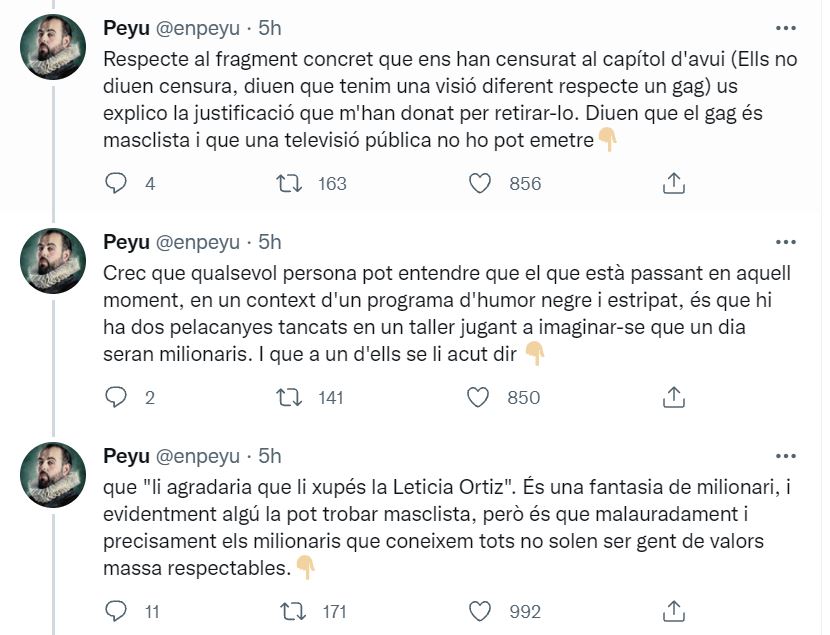
Task: Retweet the tweet with 171 retweets
Action: (290, 611)
